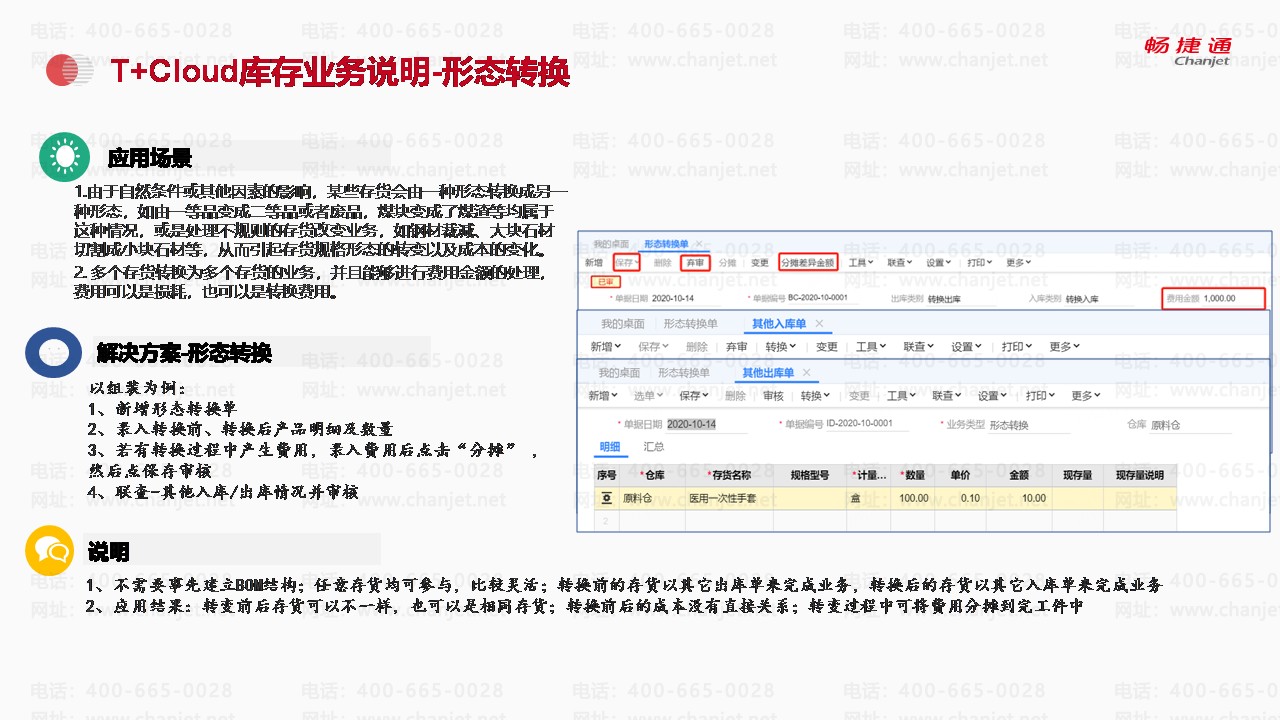Open 联查 dropdown in the 其他出库单 toolbar
The image size is (1280, 720).
click(946, 396)
